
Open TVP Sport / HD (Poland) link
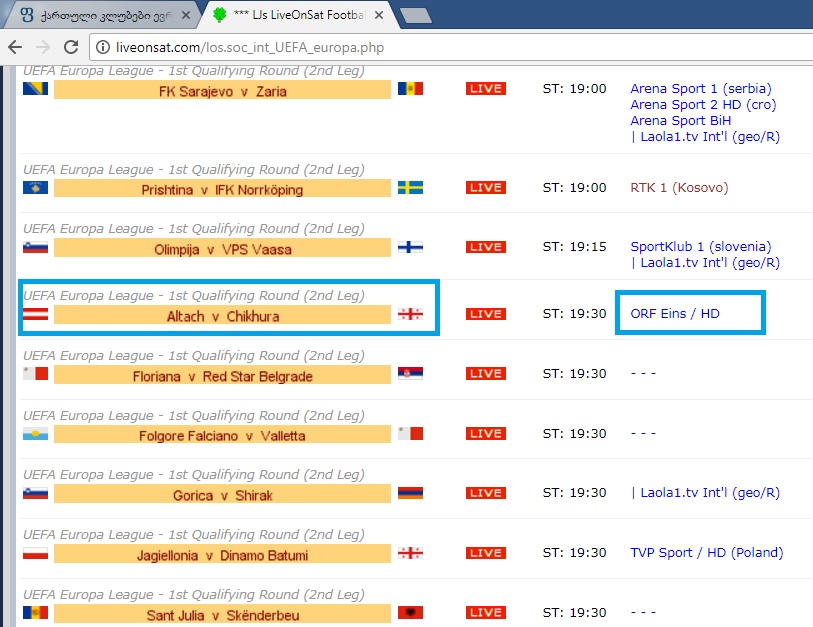click(x=707, y=553)
